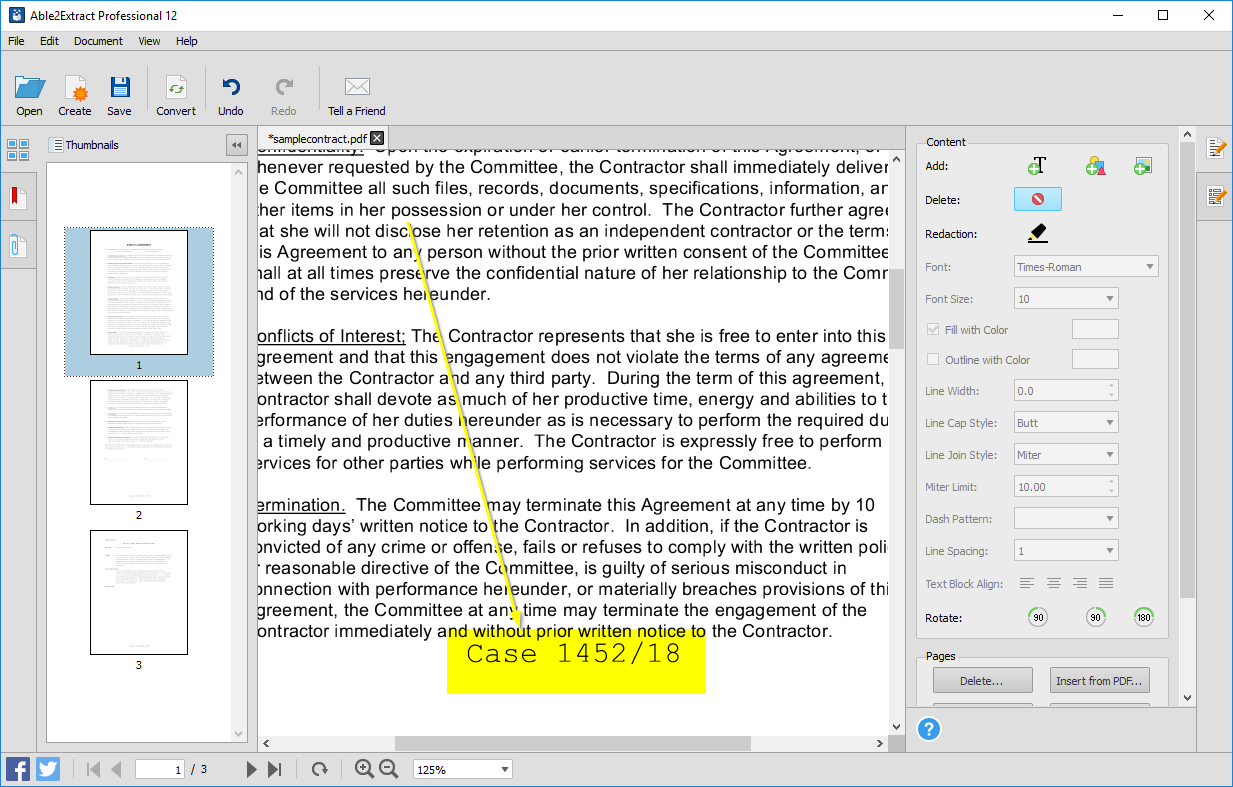The height and width of the screenshot is (787, 1233).
Task: Open the Document menu
Action: click(x=98, y=41)
